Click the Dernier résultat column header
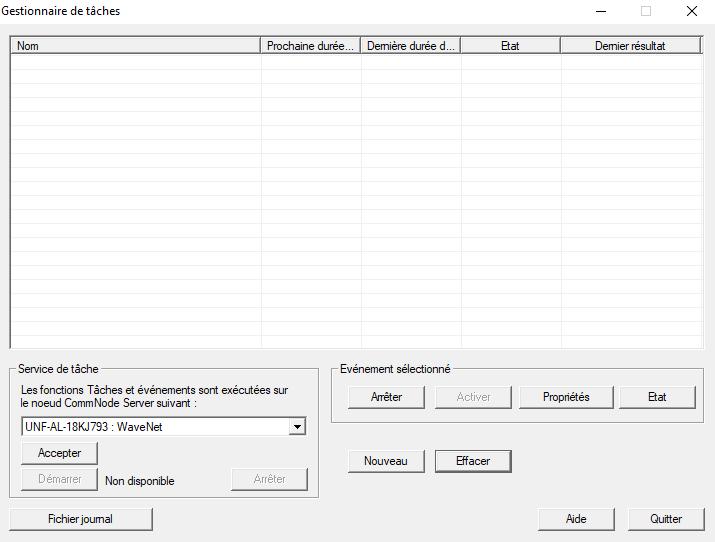The width and height of the screenshot is (715, 542). click(x=630, y=46)
